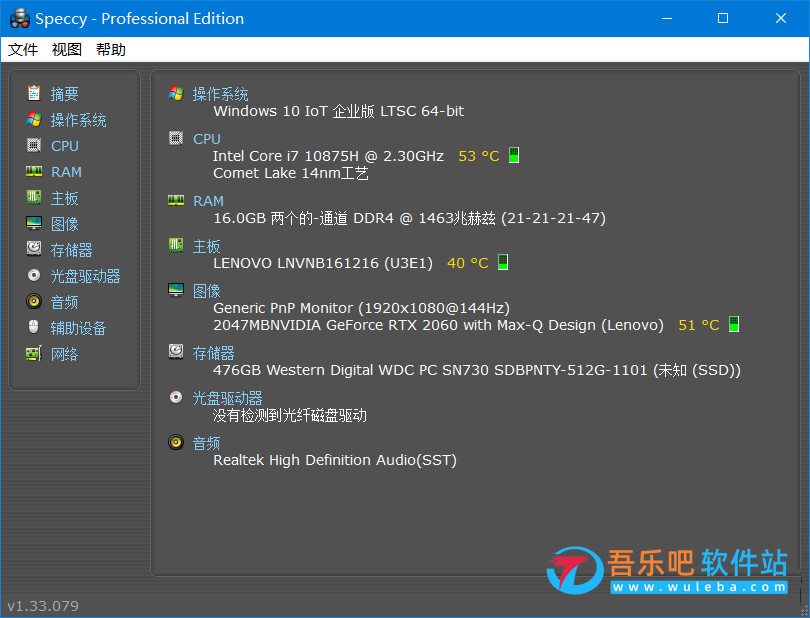Click the hard drive icon beside sidebar 存储器
Image resolution: width=810 pixels, height=618 pixels.
click(x=34, y=249)
